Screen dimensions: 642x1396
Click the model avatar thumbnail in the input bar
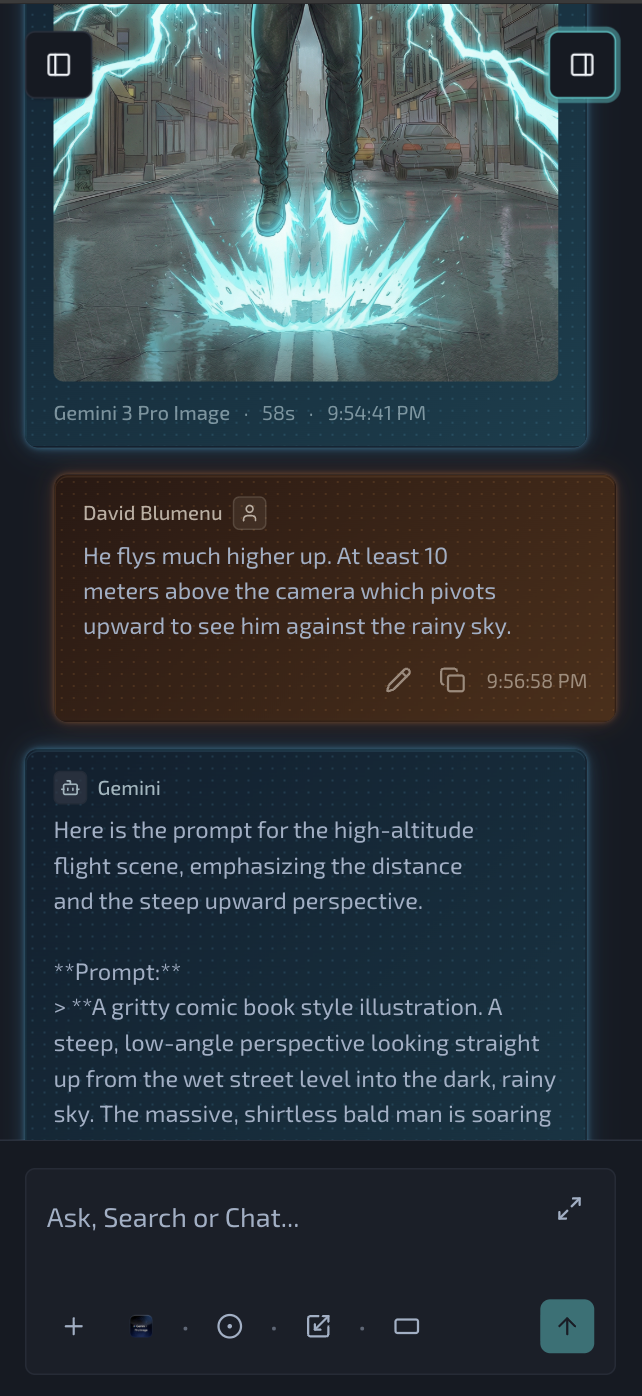(x=141, y=1326)
